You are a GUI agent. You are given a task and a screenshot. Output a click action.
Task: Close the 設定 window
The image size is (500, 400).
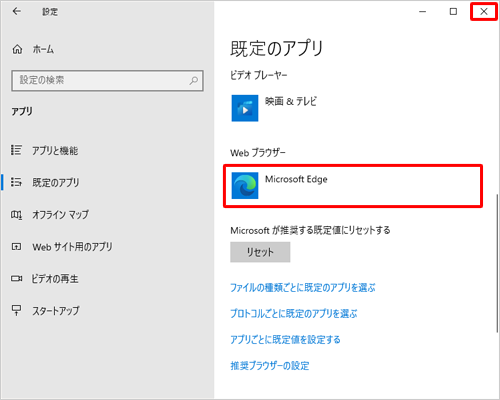pyautogui.click(x=484, y=11)
